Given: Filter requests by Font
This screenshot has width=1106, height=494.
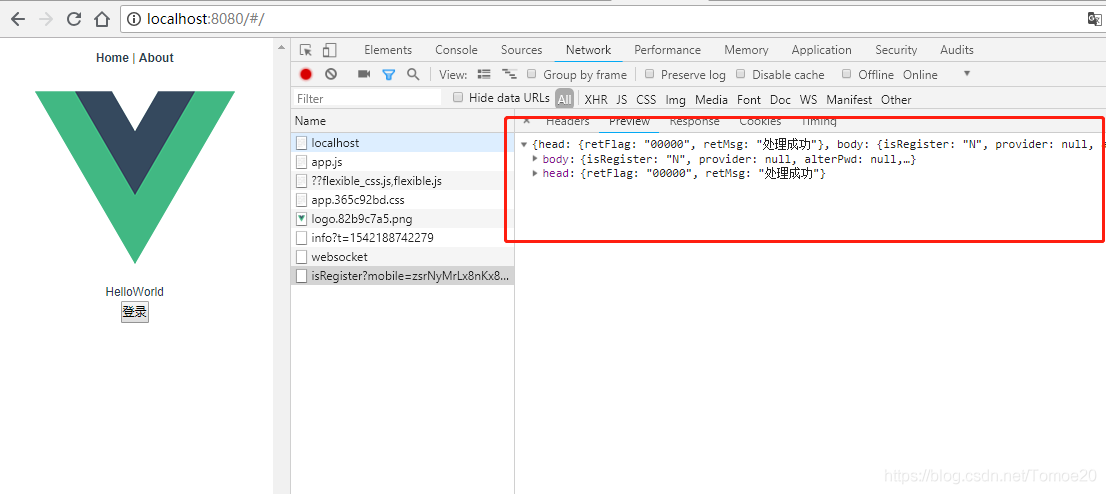Looking at the screenshot, I should point(749,100).
